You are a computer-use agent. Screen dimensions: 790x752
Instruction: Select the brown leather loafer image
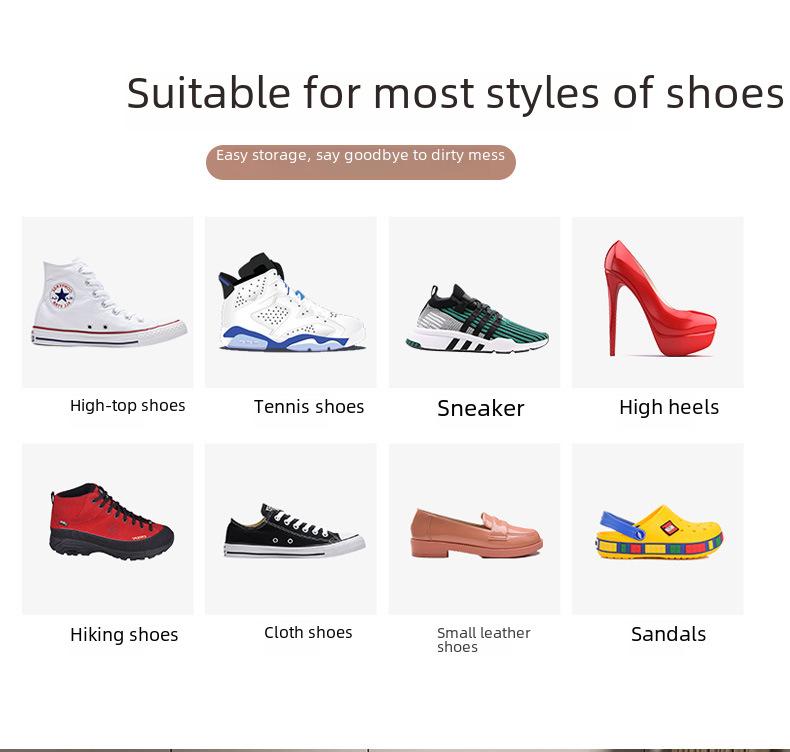[474, 529]
